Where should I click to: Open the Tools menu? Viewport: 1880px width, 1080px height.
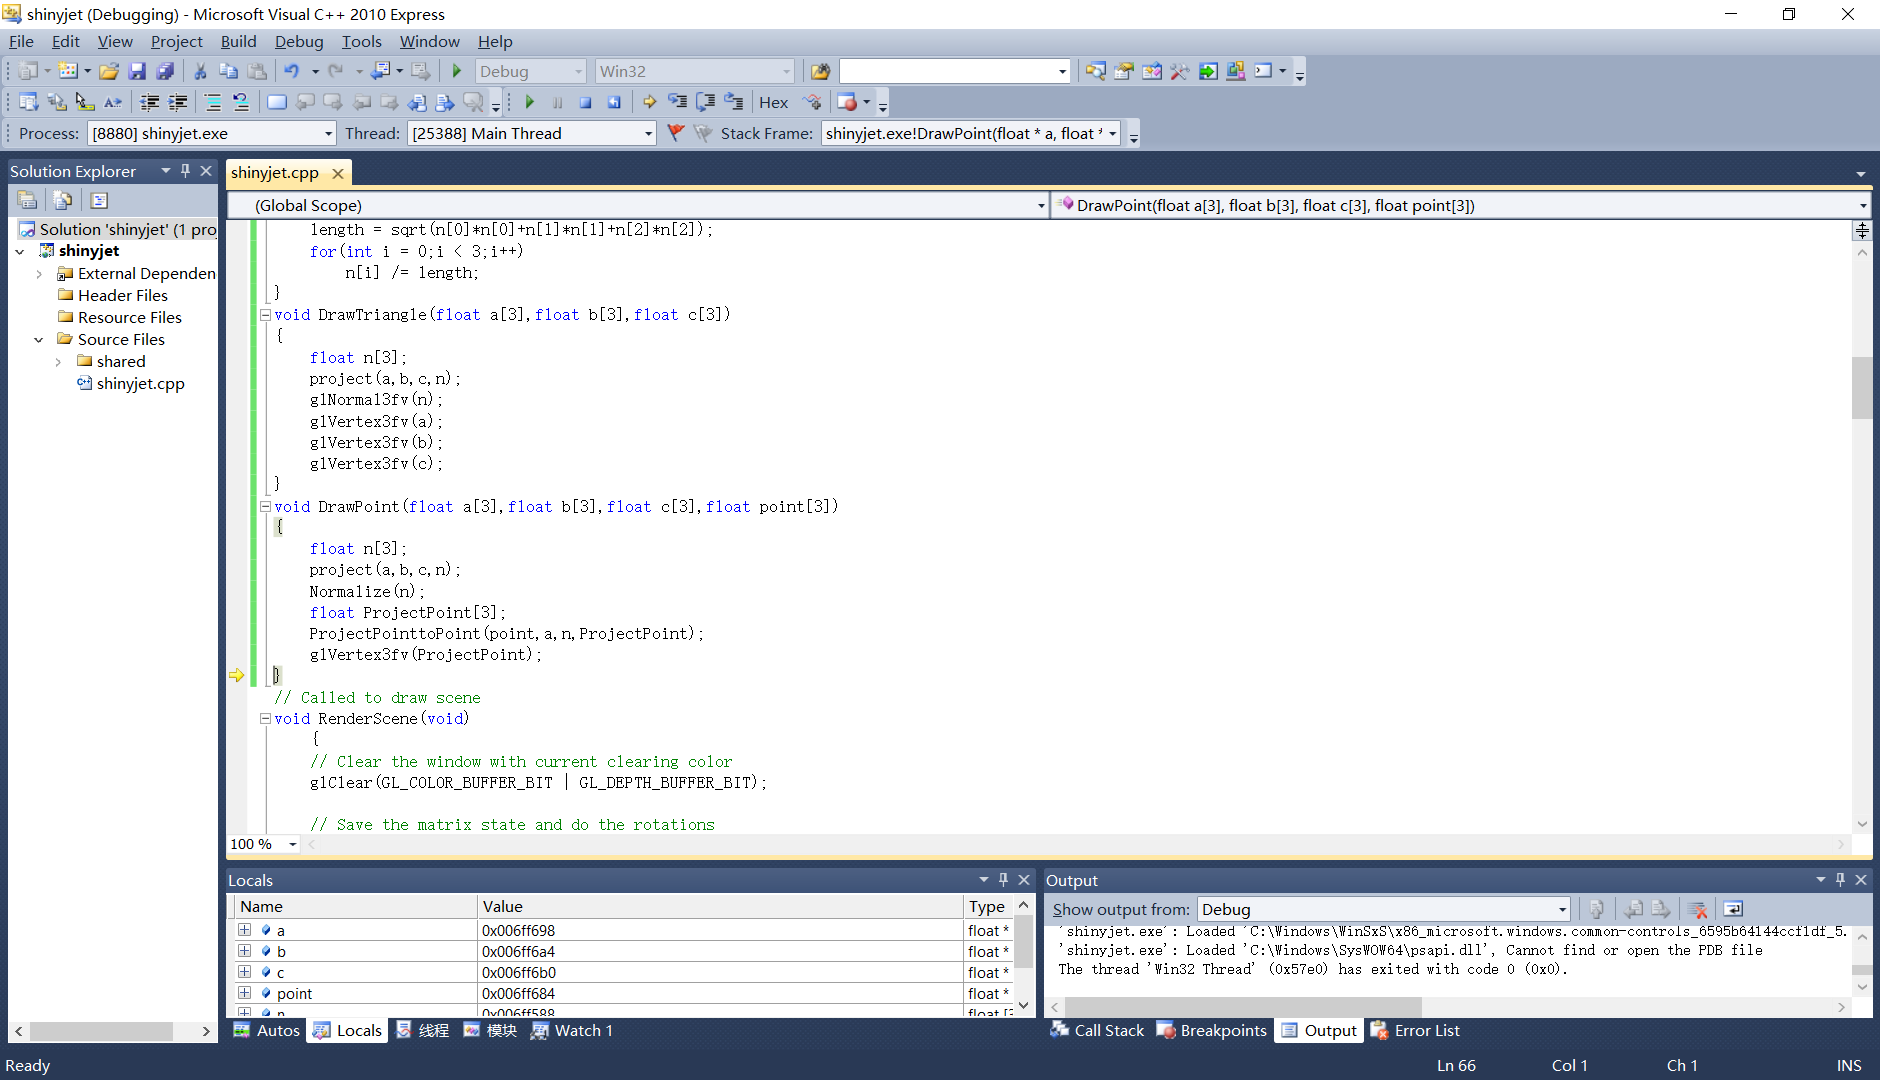[x=361, y=41]
